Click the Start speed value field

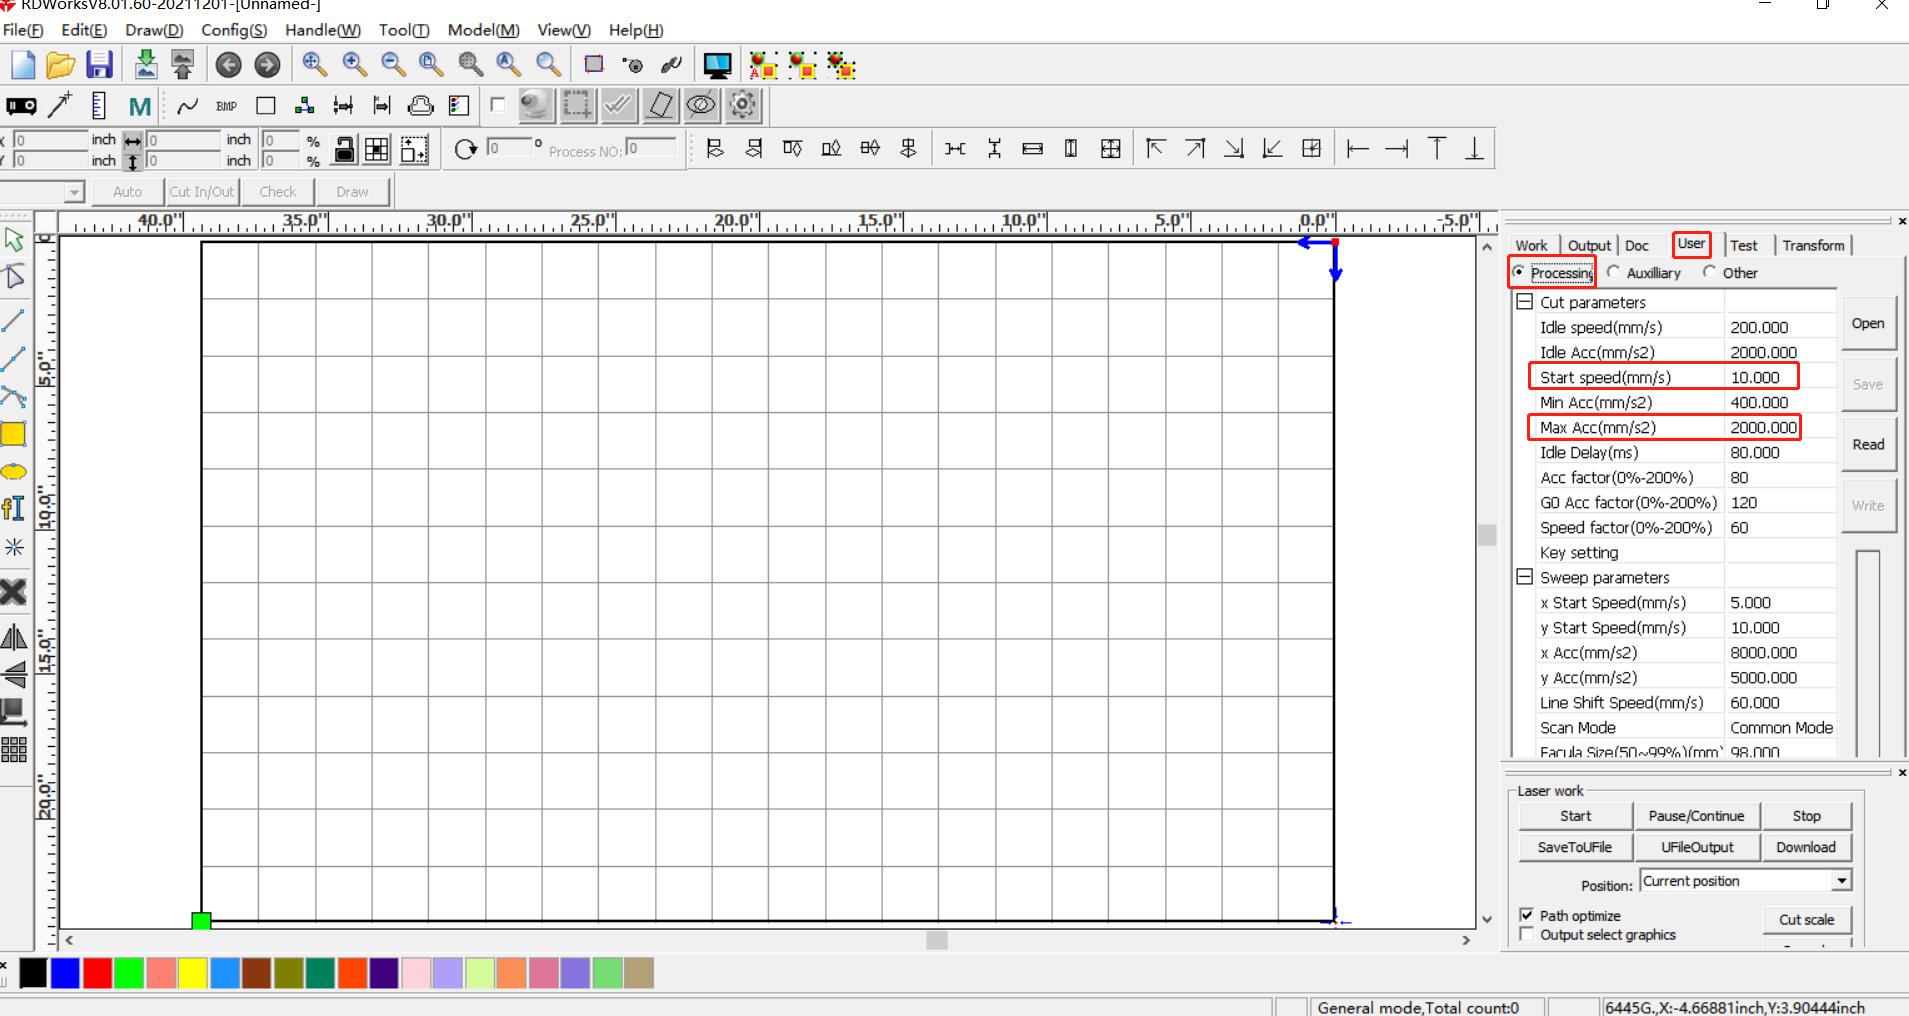pos(1761,377)
